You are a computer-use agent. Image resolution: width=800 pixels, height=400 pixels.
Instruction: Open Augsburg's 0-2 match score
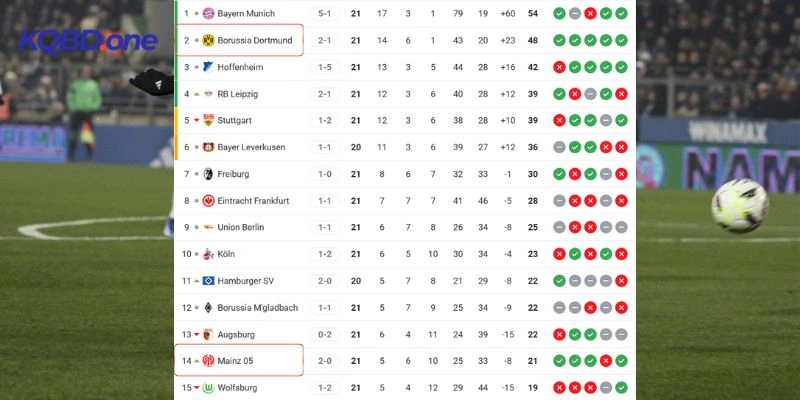click(x=326, y=334)
